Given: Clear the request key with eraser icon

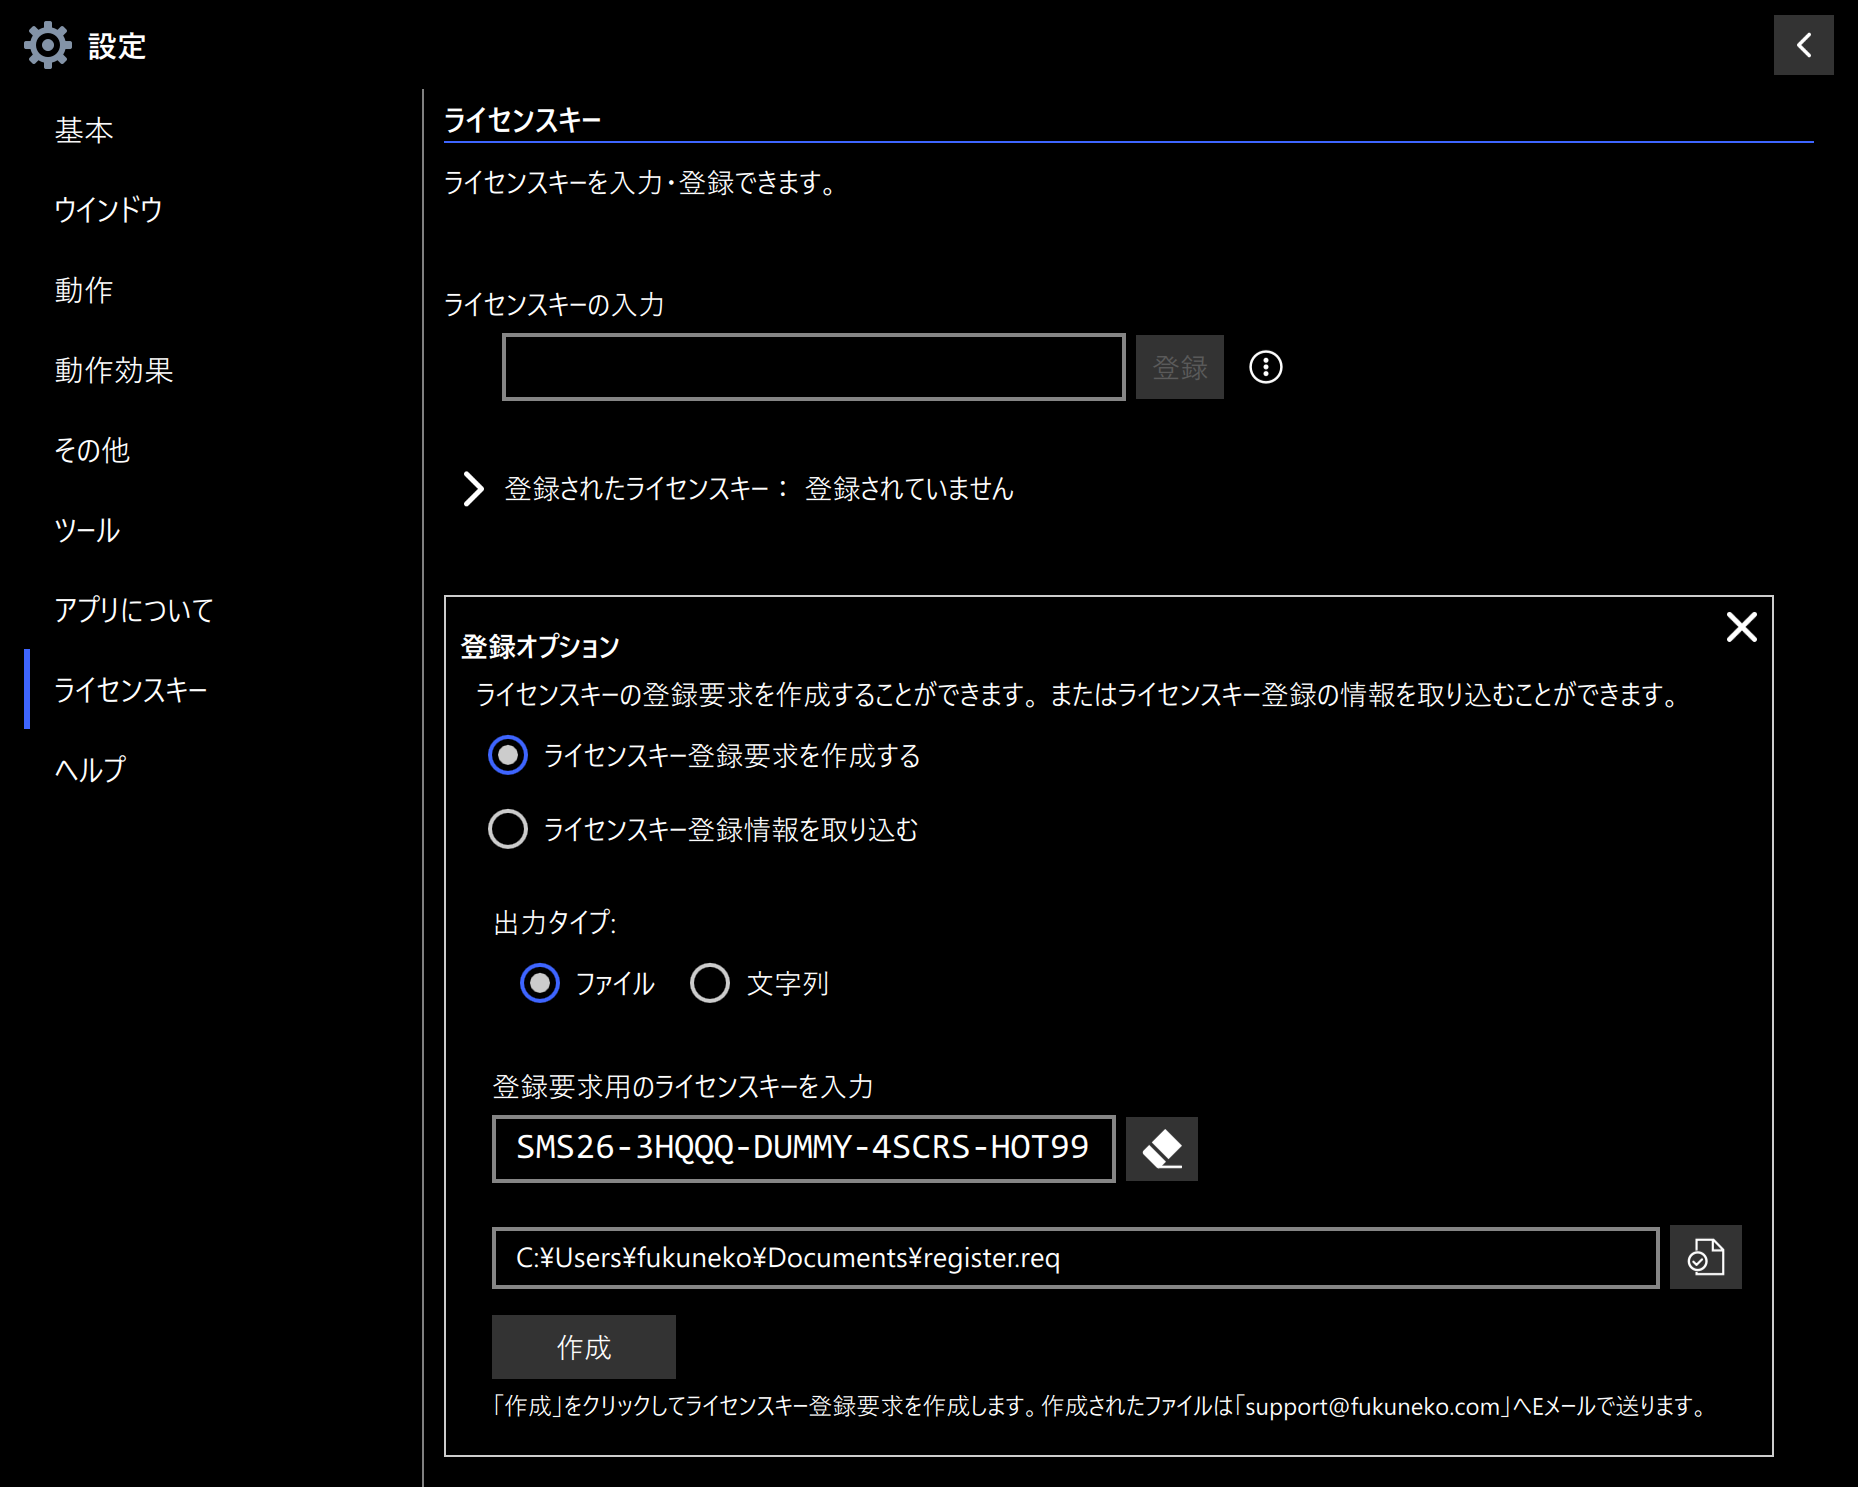Looking at the screenshot, I should (x=1161, y=1149).
